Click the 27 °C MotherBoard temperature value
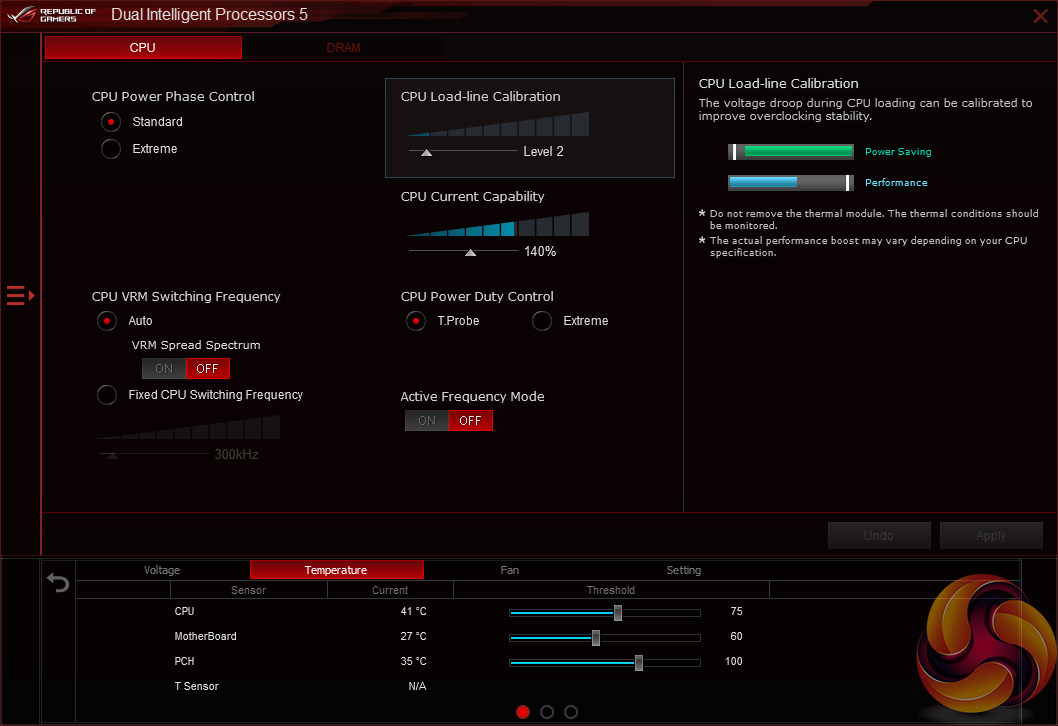Viewport: 1058px width, 726px height. click(413, 636)
